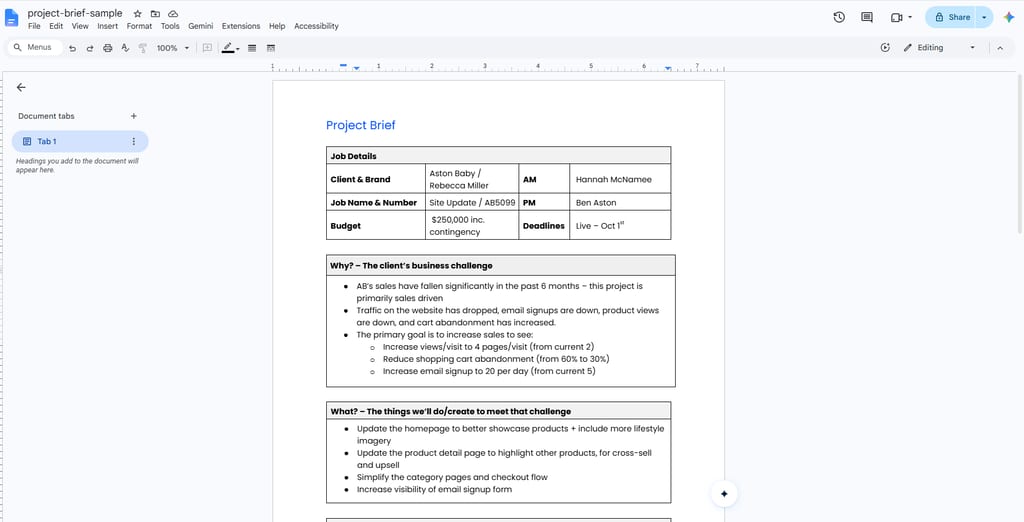Click the Hannah McNamee cell
This screenshot has width=1024, height=522.
[620, 179]
